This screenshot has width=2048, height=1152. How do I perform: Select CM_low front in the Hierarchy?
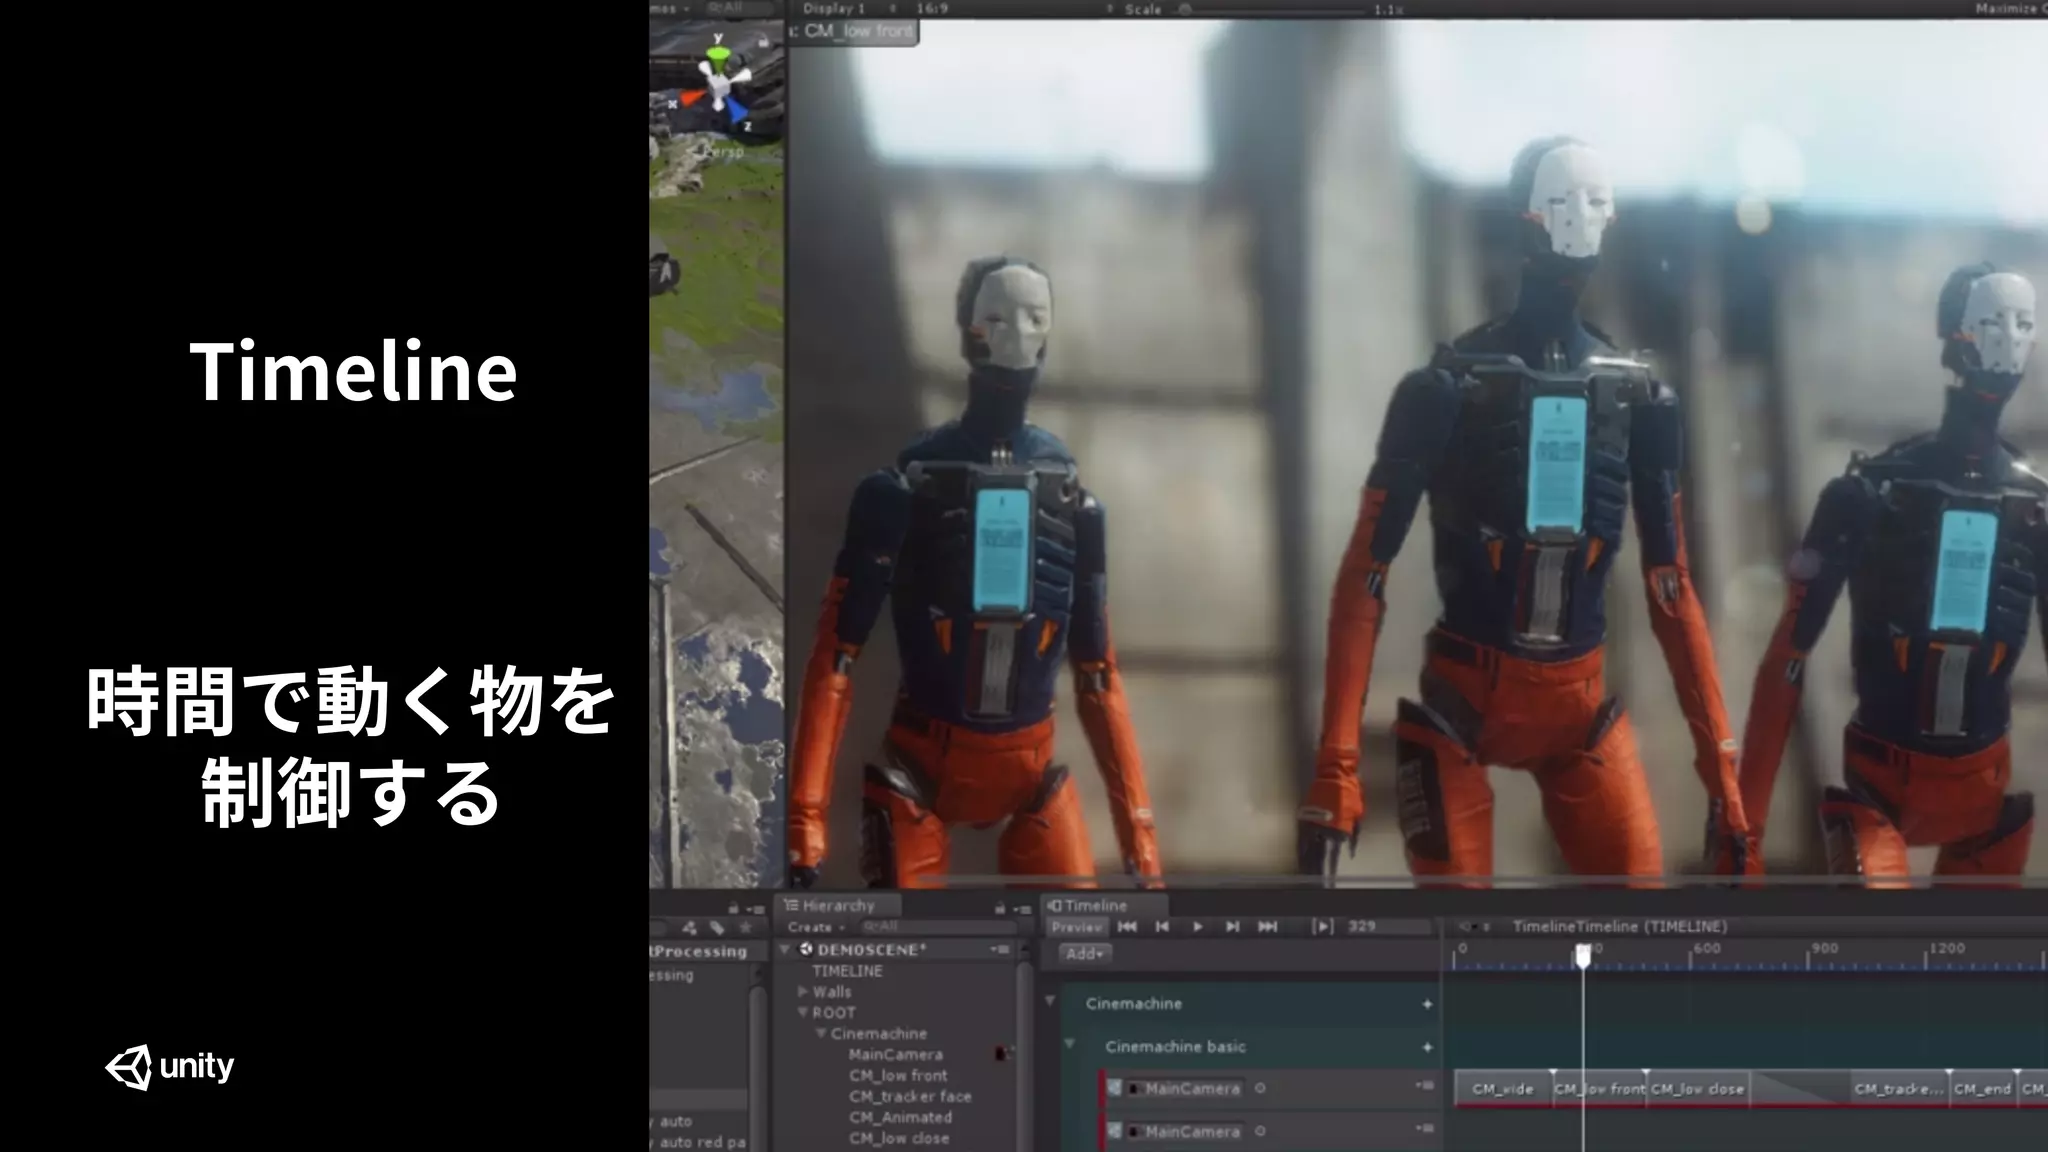[897, 1076]
